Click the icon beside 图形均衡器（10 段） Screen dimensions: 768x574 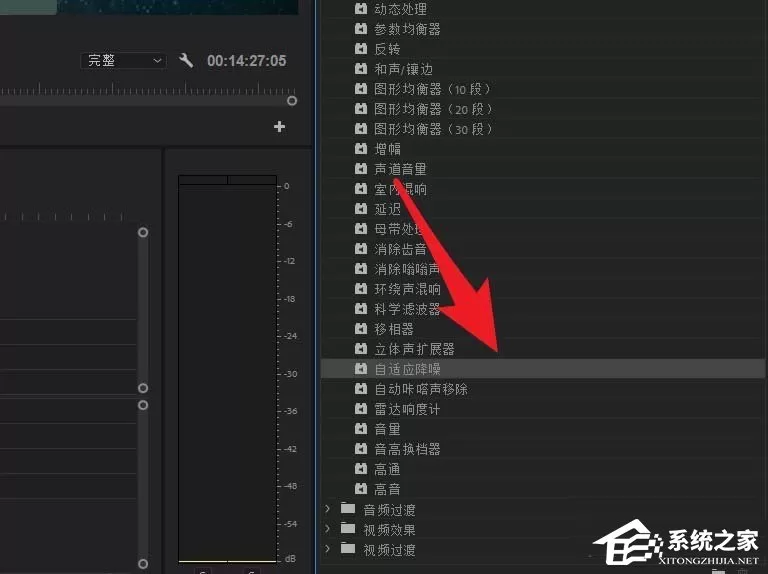(x=361, y=89)
